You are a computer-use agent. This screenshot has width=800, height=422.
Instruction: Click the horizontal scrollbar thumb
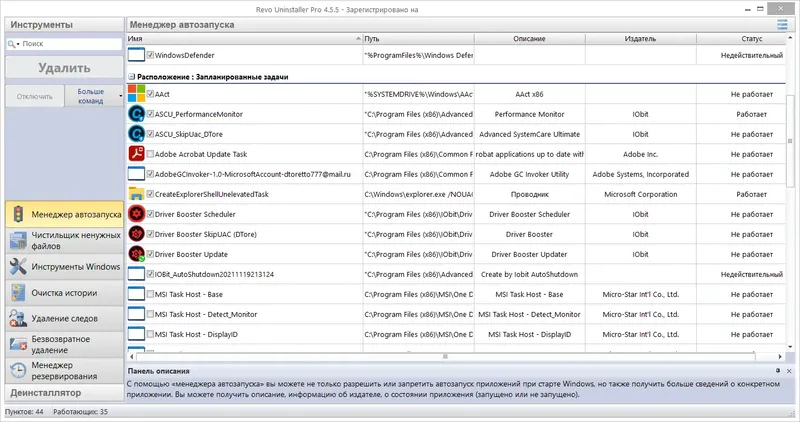tap(445, 356)
